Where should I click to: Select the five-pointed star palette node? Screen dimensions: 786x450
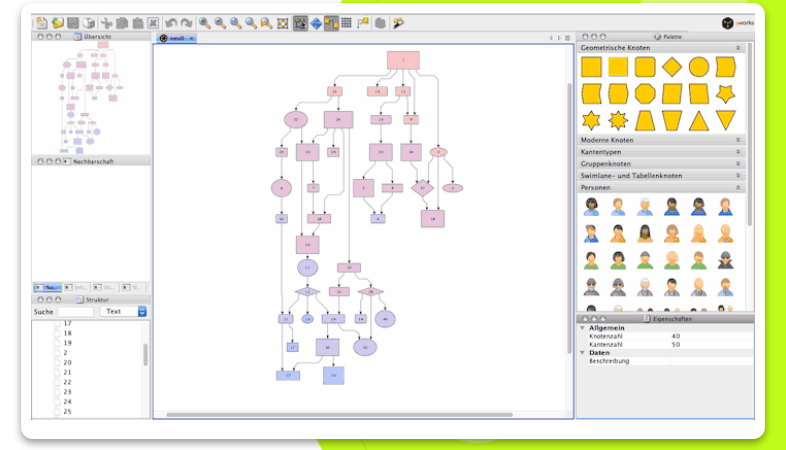click(725, 94)
